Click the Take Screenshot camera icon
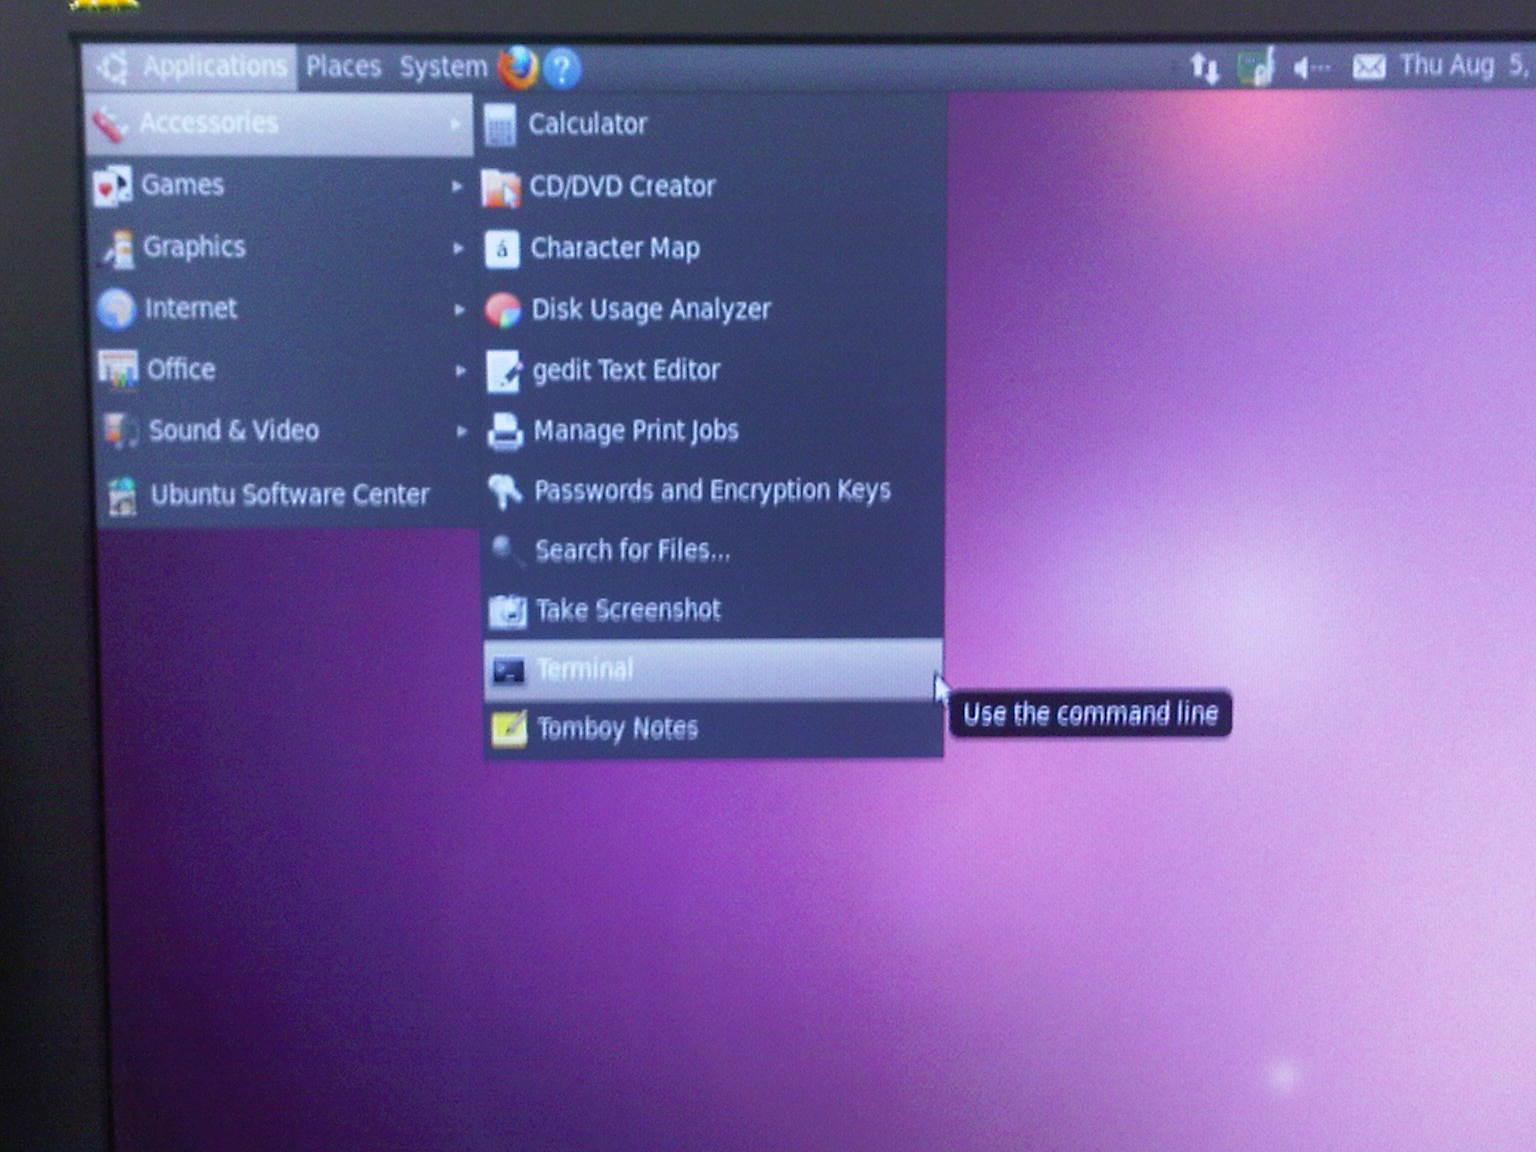The width and height of the screenshot is (1536, 1152). pyautogui.click(x=507, y=610)
